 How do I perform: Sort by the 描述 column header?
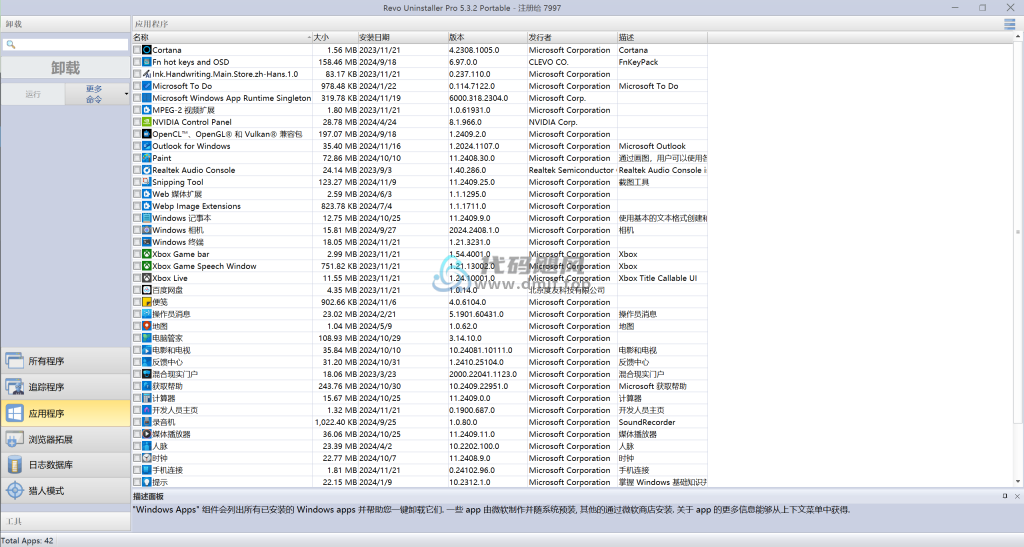[x=662, y=37]
